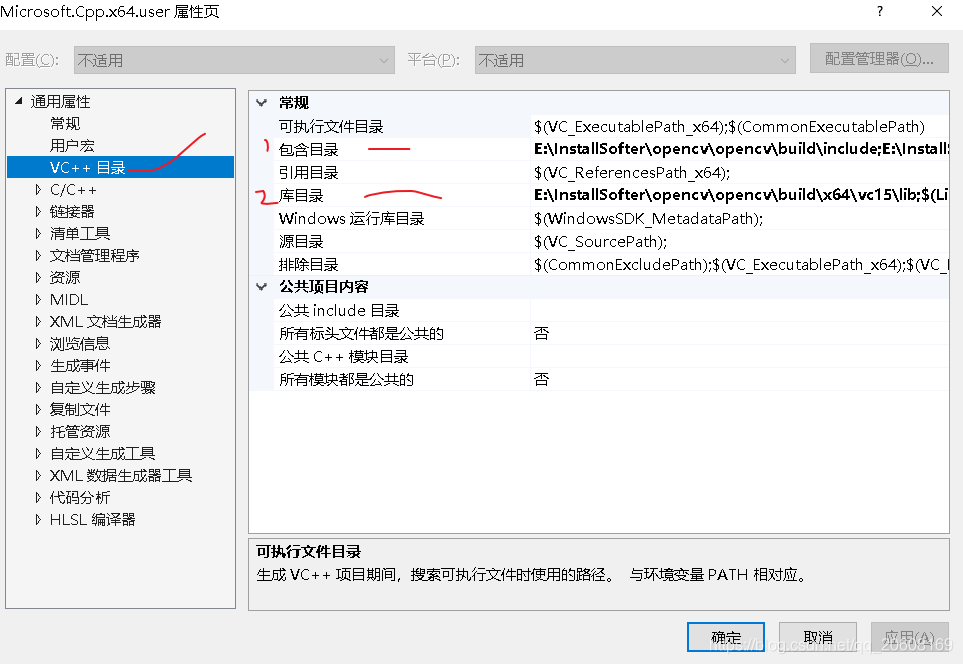
Task: Click the help question mark icon
Action: coord(878,13)
